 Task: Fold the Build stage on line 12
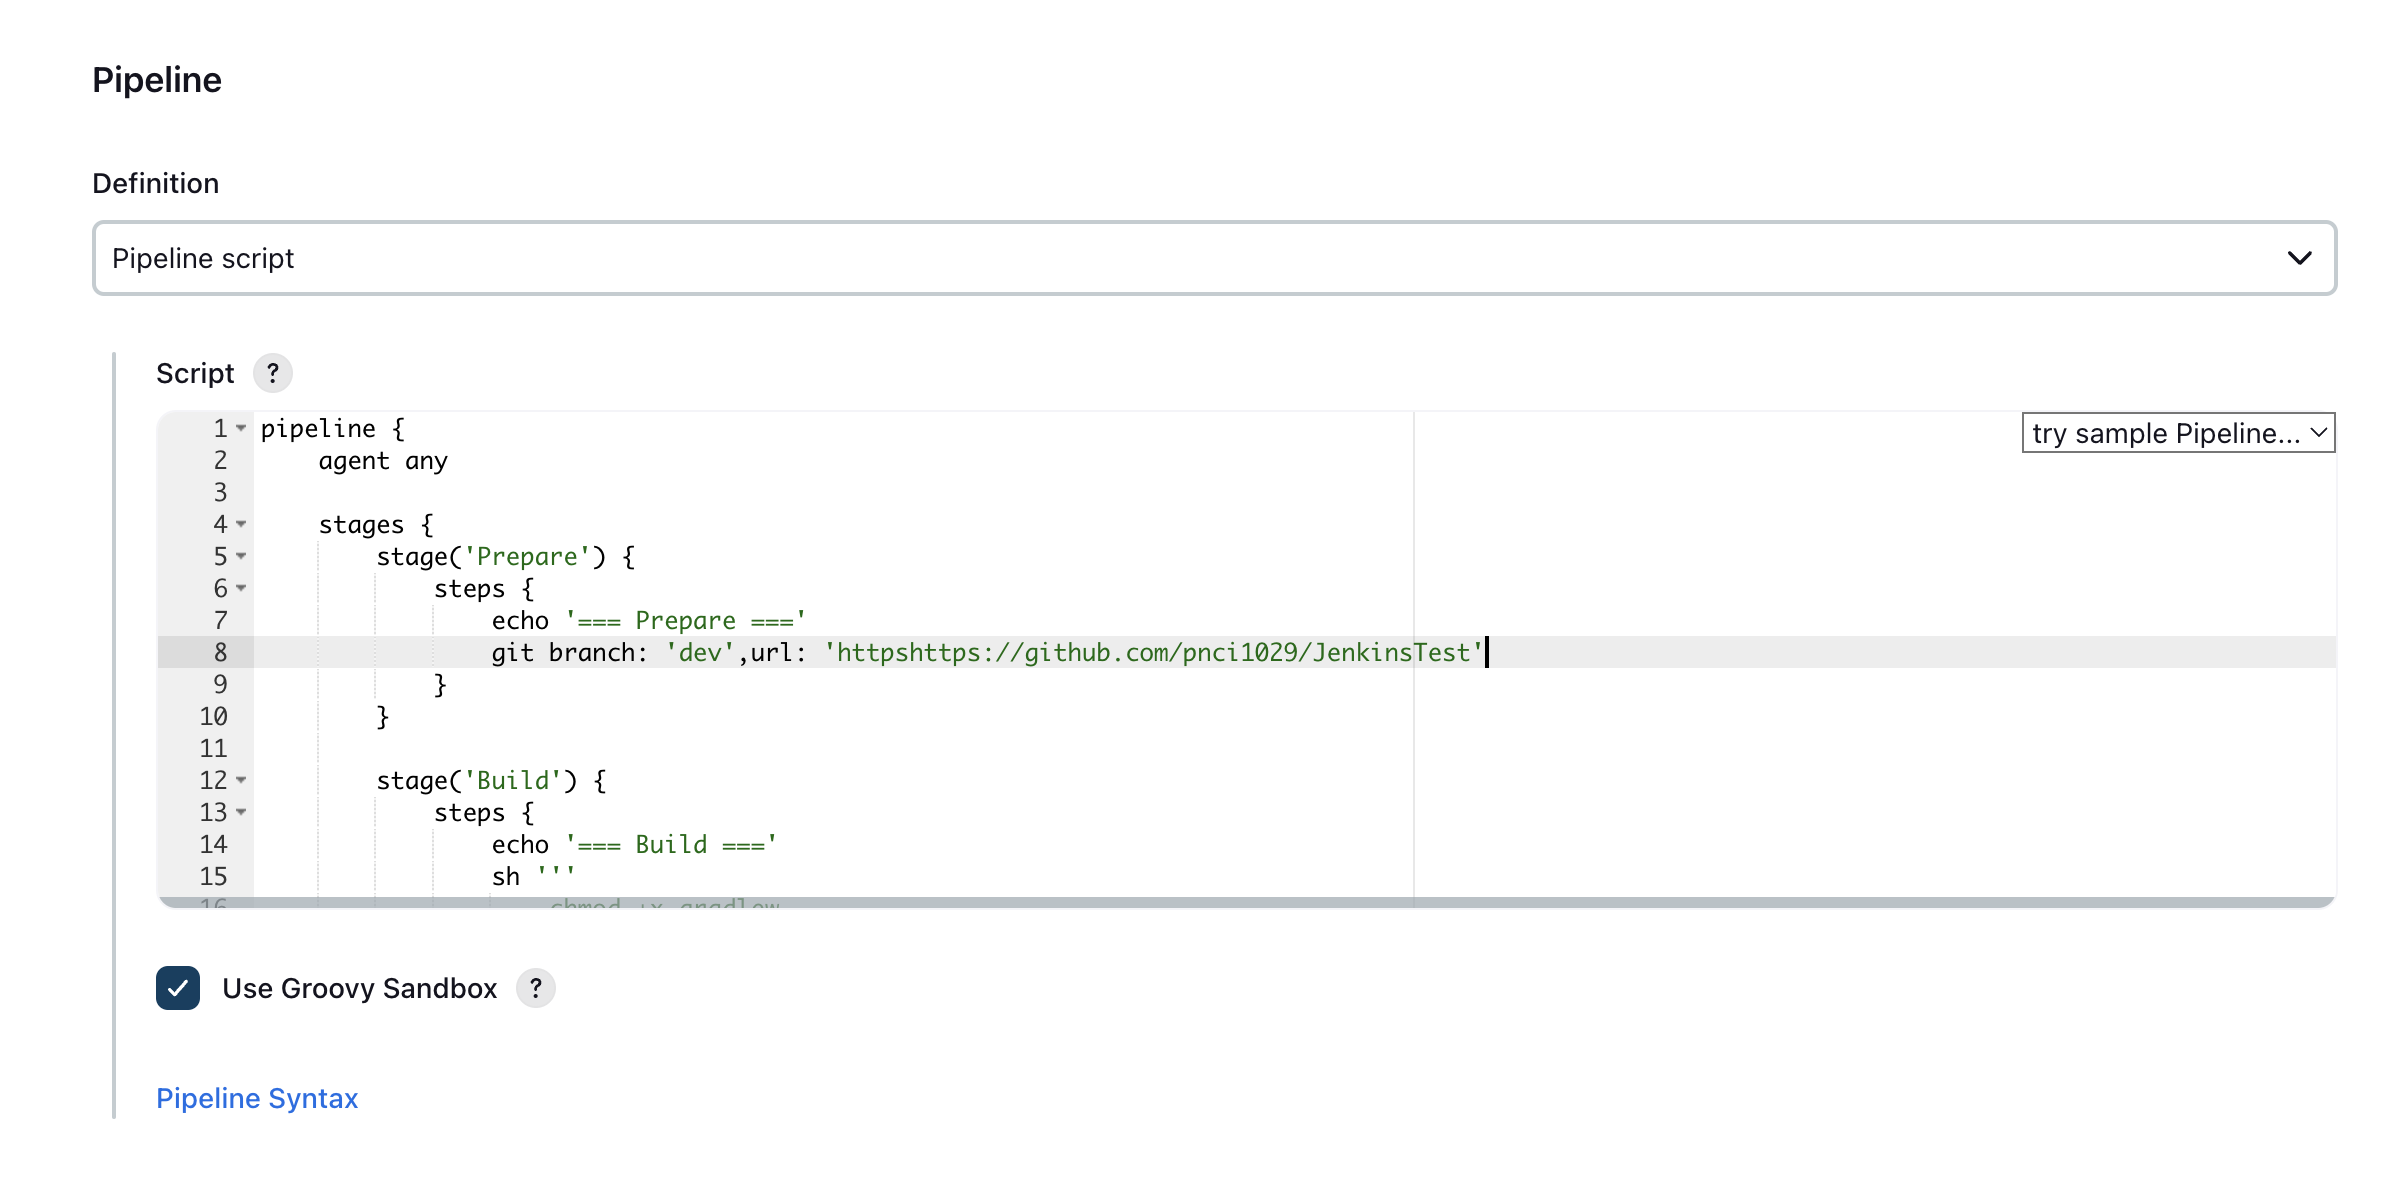pos(241,781)
